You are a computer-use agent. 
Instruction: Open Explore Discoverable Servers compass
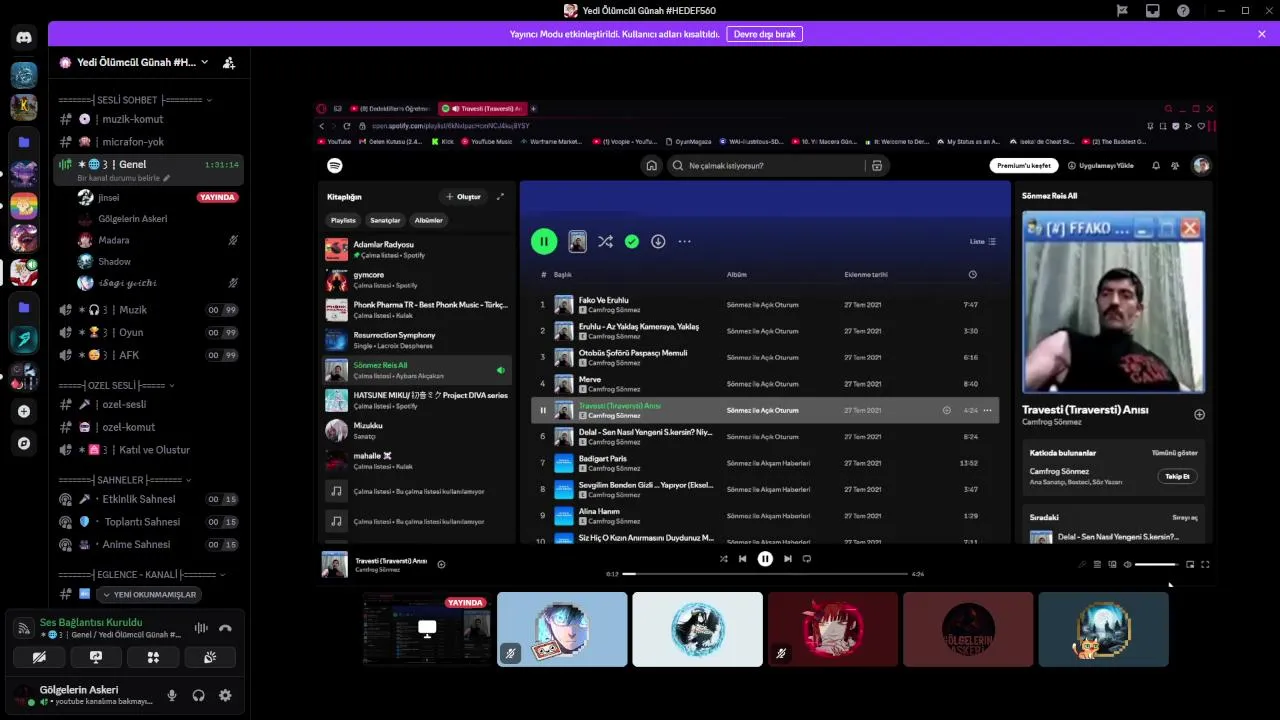pos(24,443)
